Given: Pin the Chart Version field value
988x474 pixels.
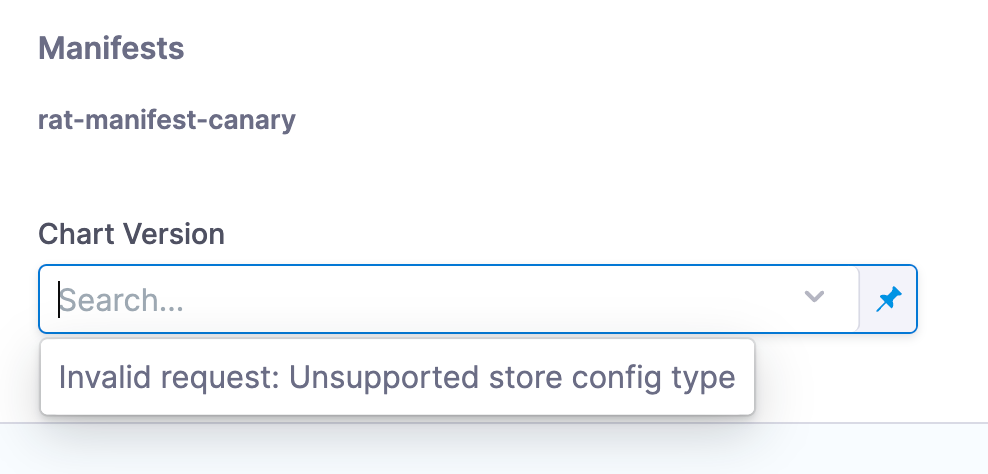Looking at the screenshot, I should click(888, 299).
